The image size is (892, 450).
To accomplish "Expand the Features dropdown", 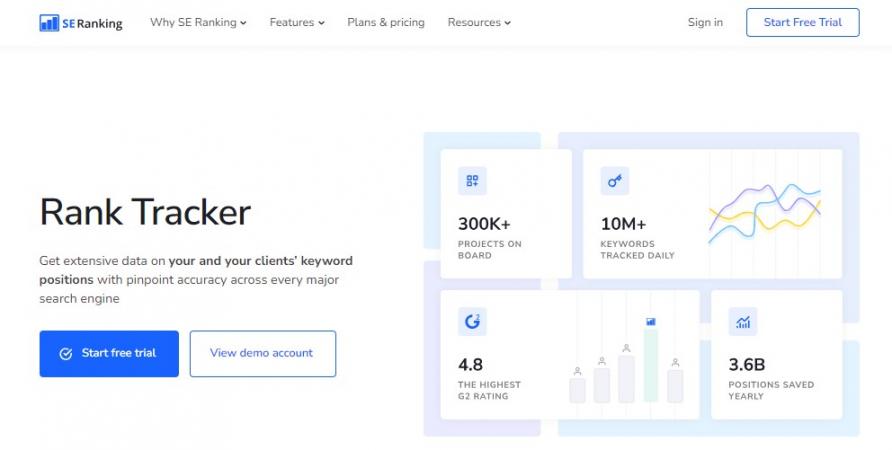I will click(297, 22).
